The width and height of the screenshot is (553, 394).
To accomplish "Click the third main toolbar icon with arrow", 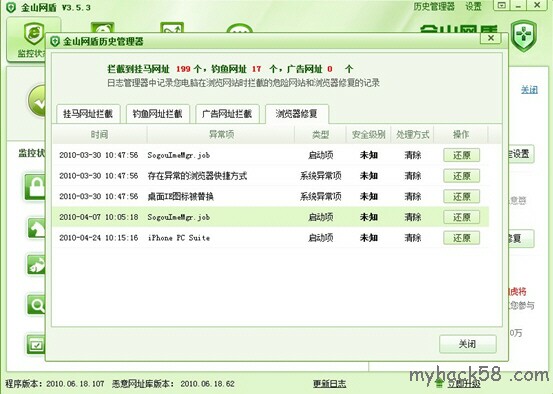I will 172,28.
